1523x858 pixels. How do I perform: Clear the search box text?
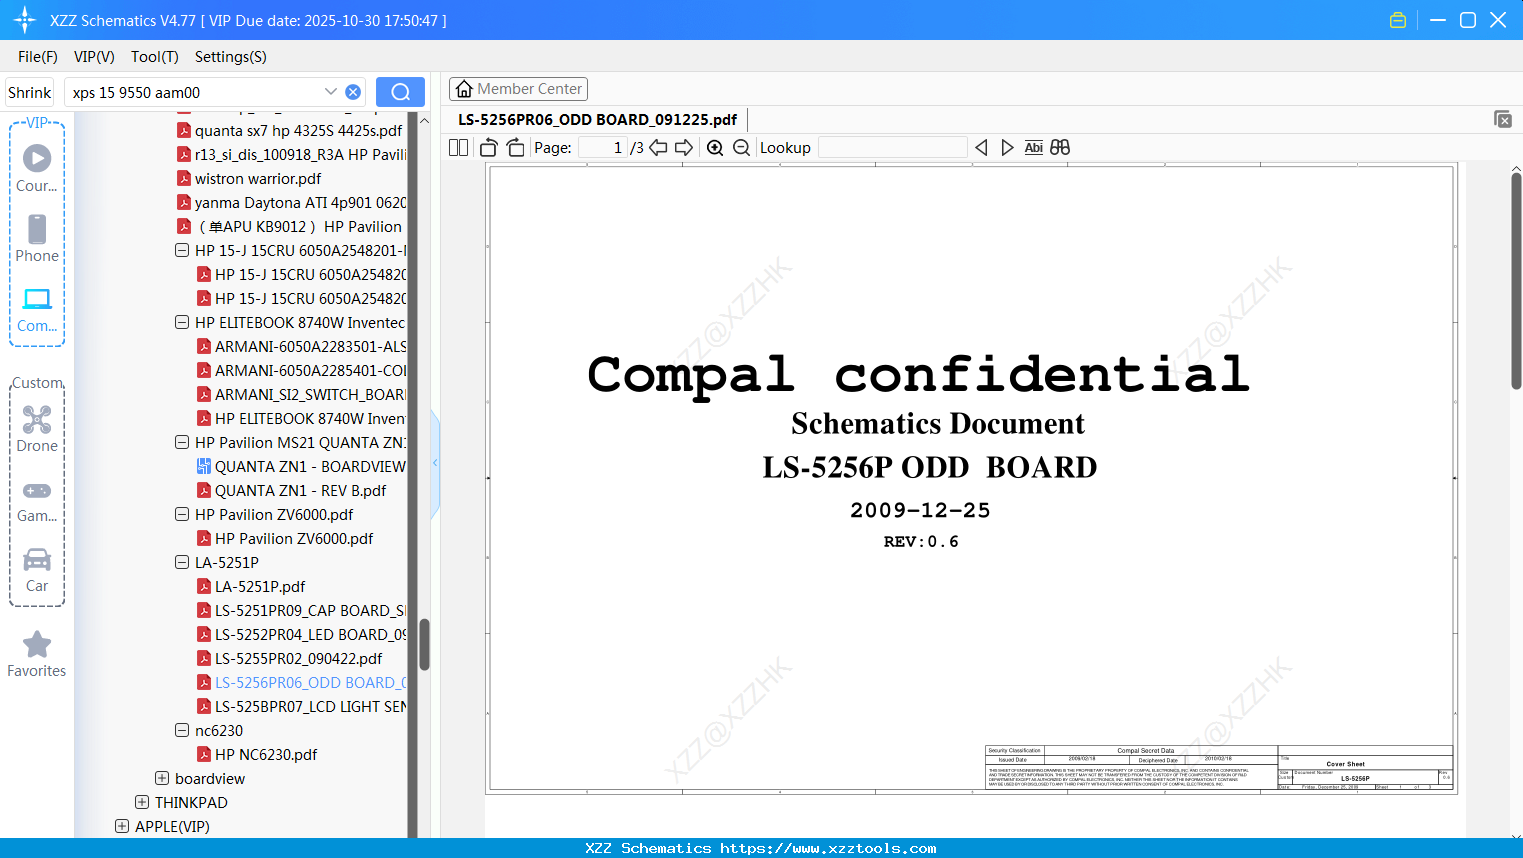(x=353, y=92)
